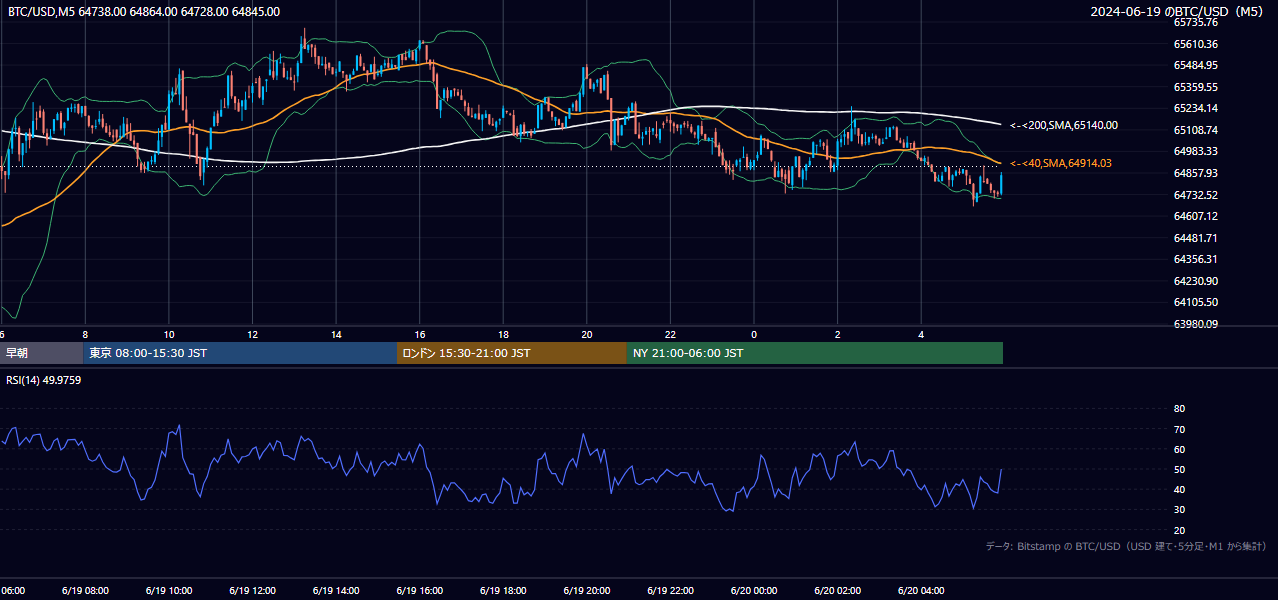
Task: Click the 6/19 10:00 time axis label
Action: point(168,590)
